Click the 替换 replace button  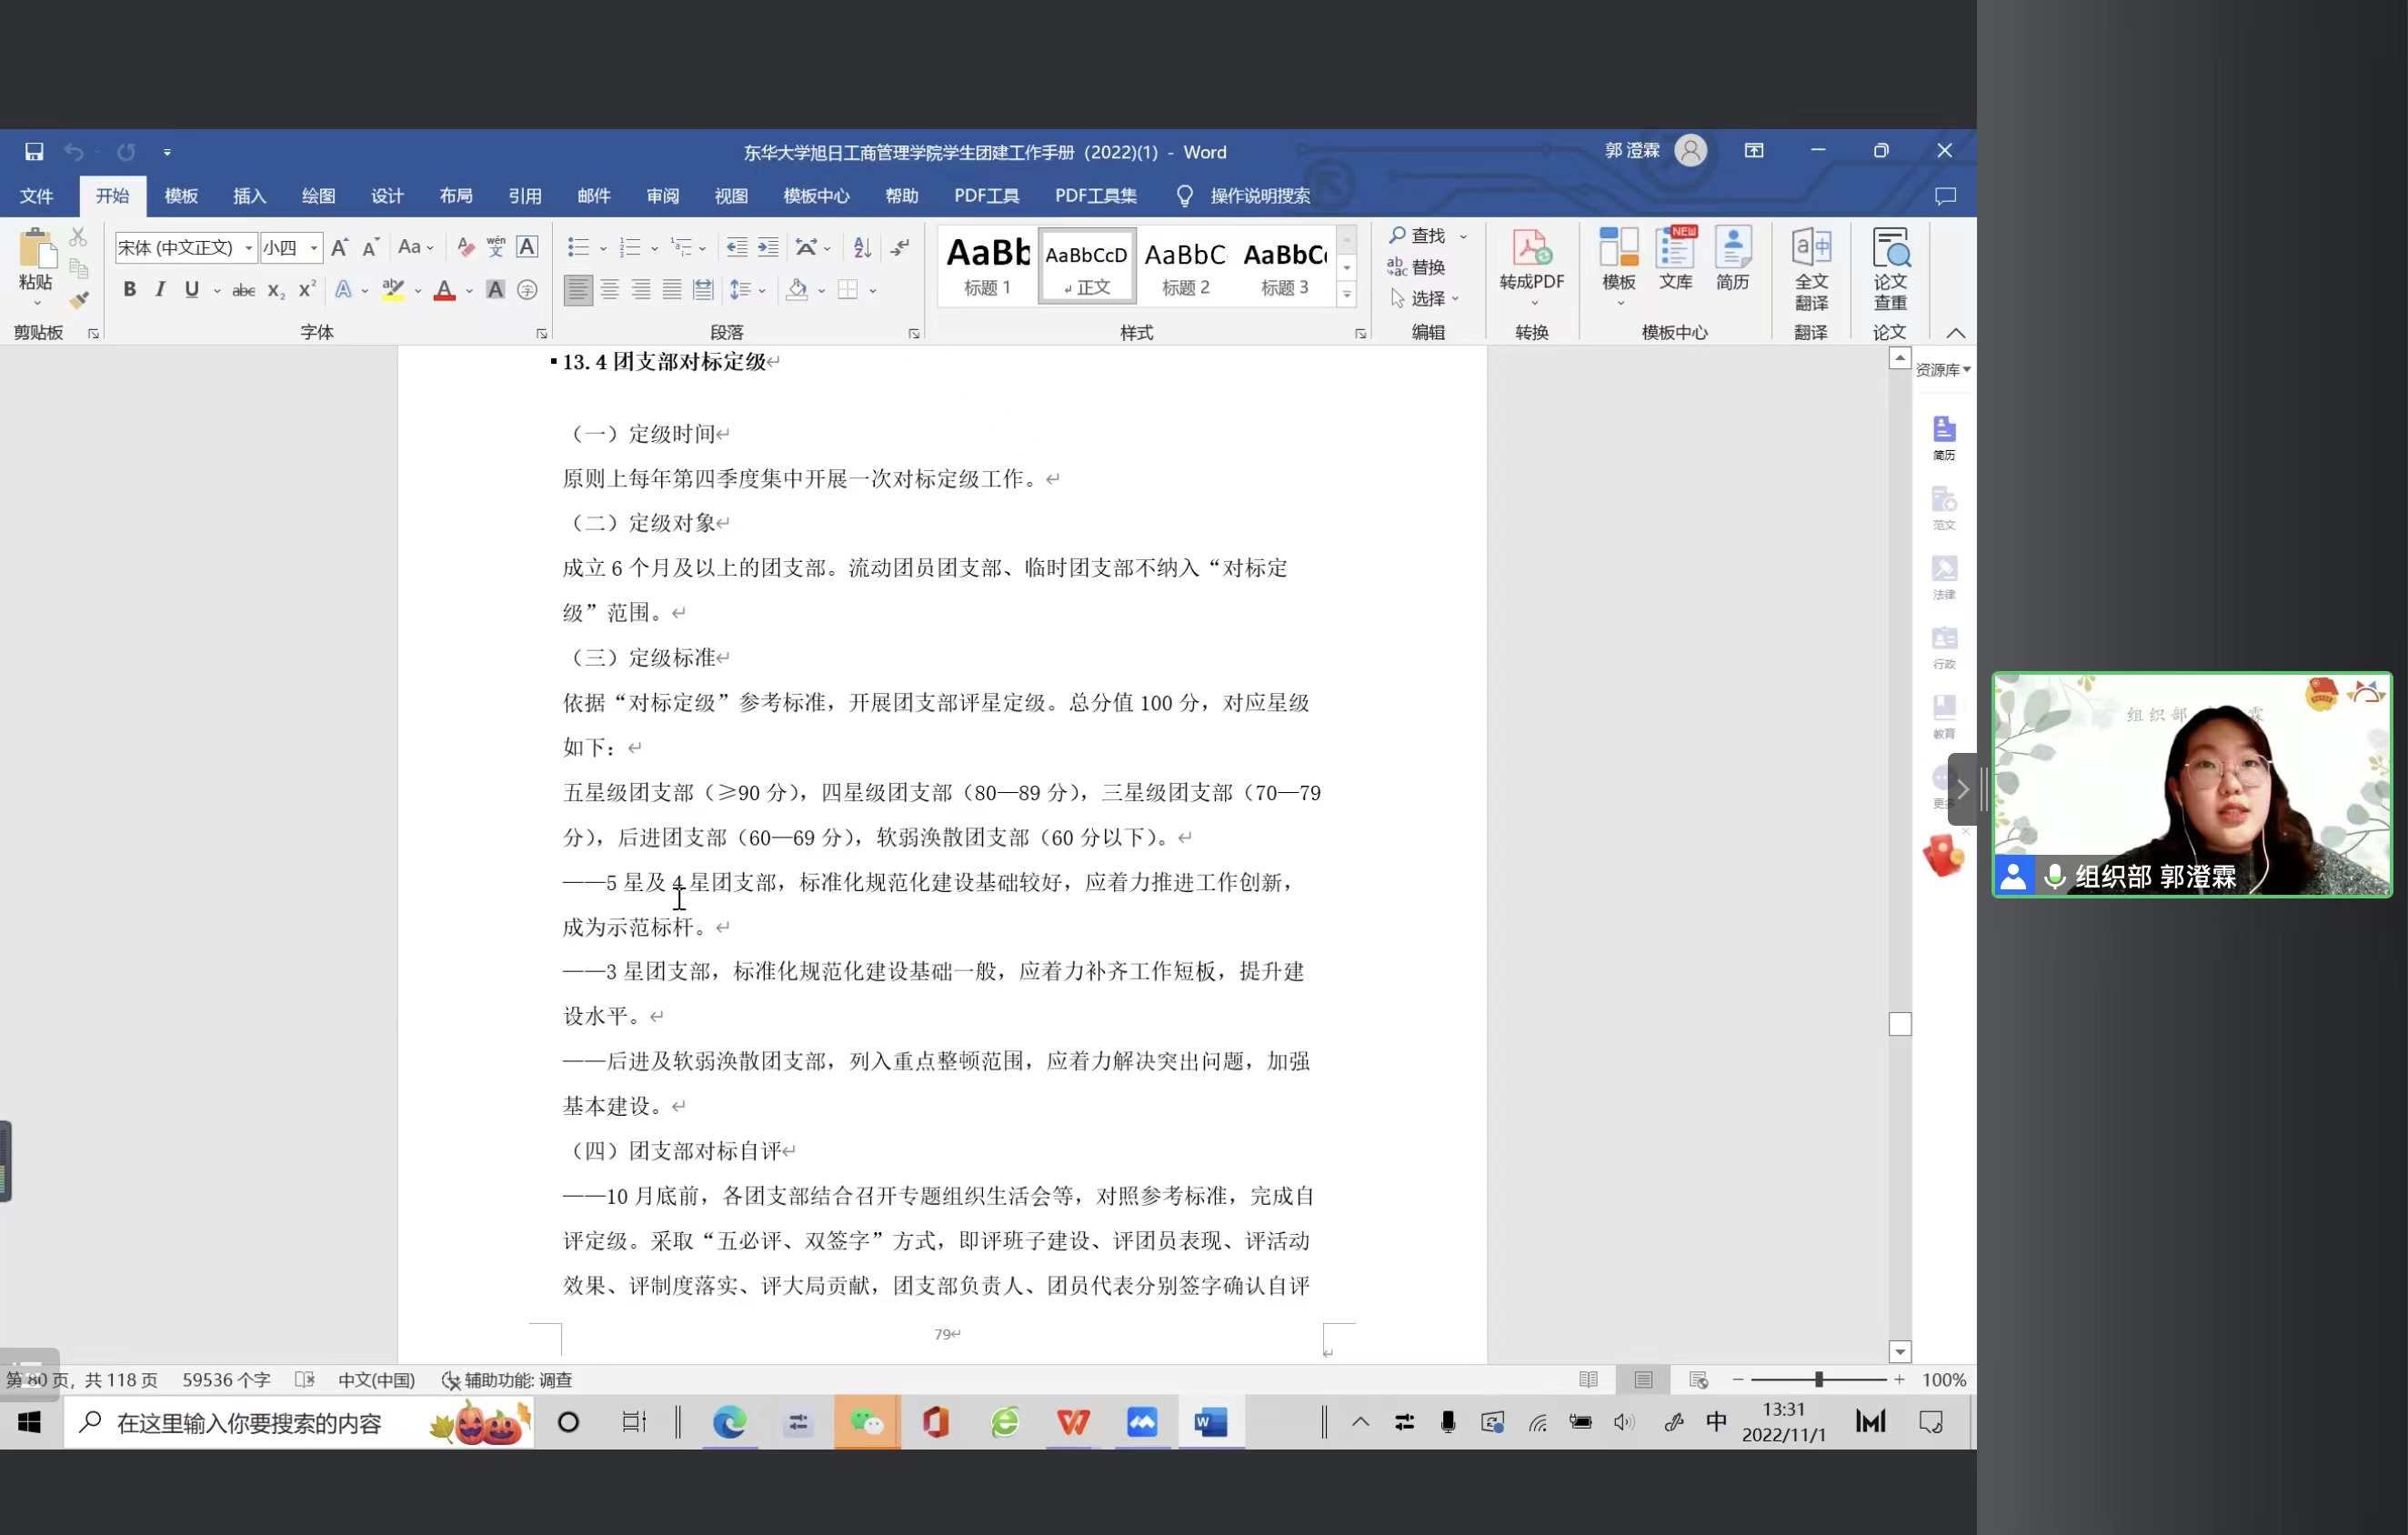[1417, 267]
